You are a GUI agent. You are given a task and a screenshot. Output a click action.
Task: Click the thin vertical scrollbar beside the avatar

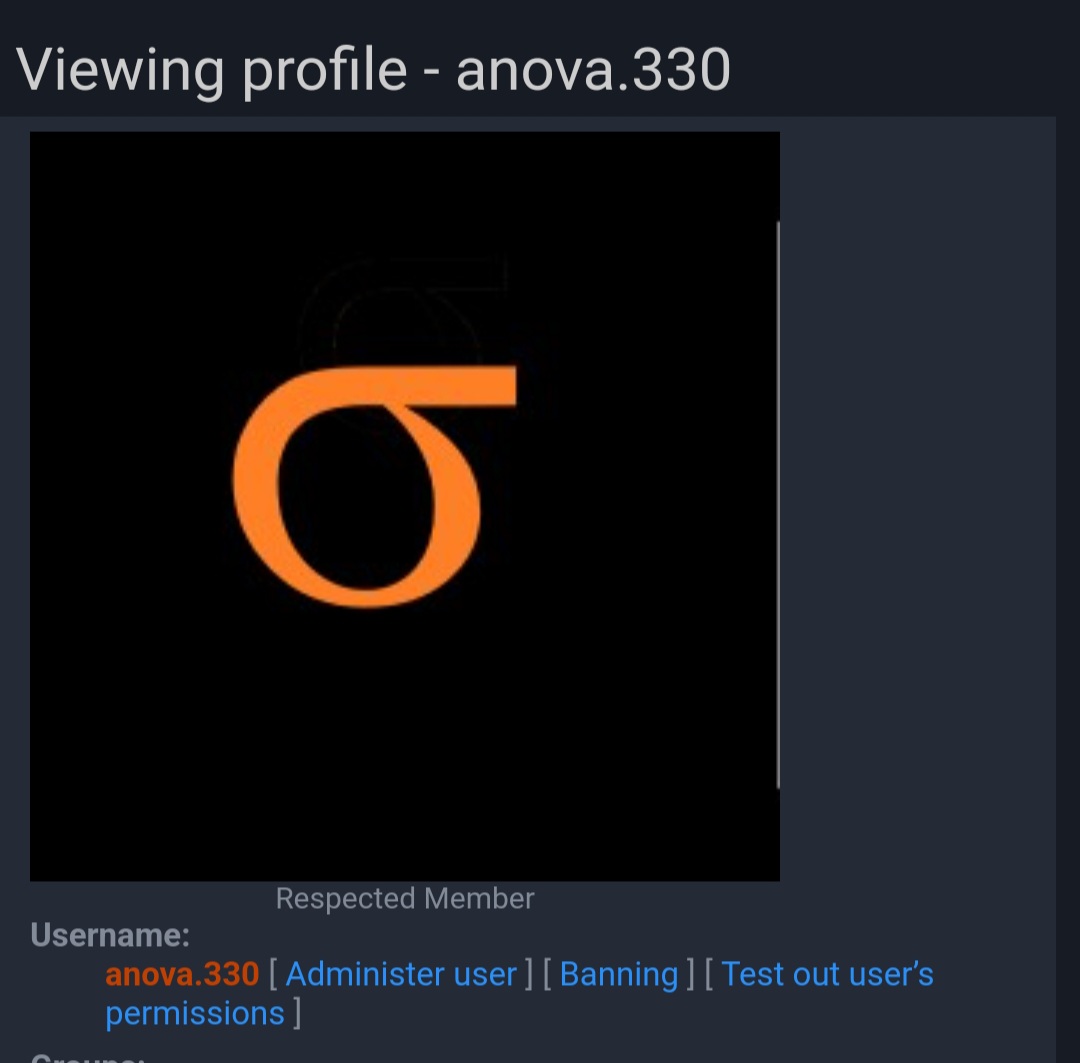click(778, 505)
